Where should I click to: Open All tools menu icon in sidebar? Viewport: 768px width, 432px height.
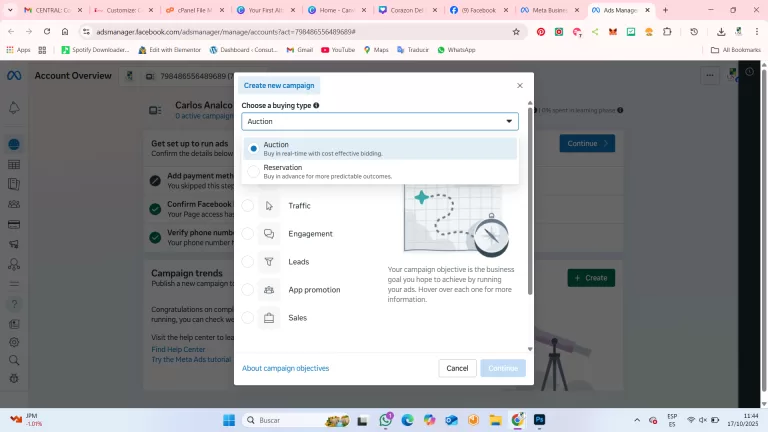[x=14, y=284]
